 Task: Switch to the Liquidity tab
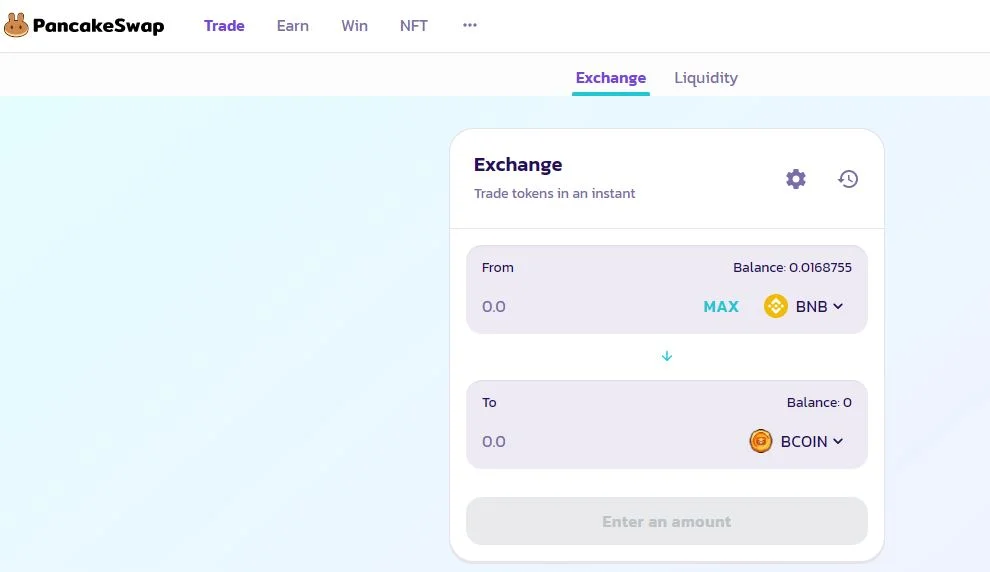pyautogui.click(x=706, y=78)
